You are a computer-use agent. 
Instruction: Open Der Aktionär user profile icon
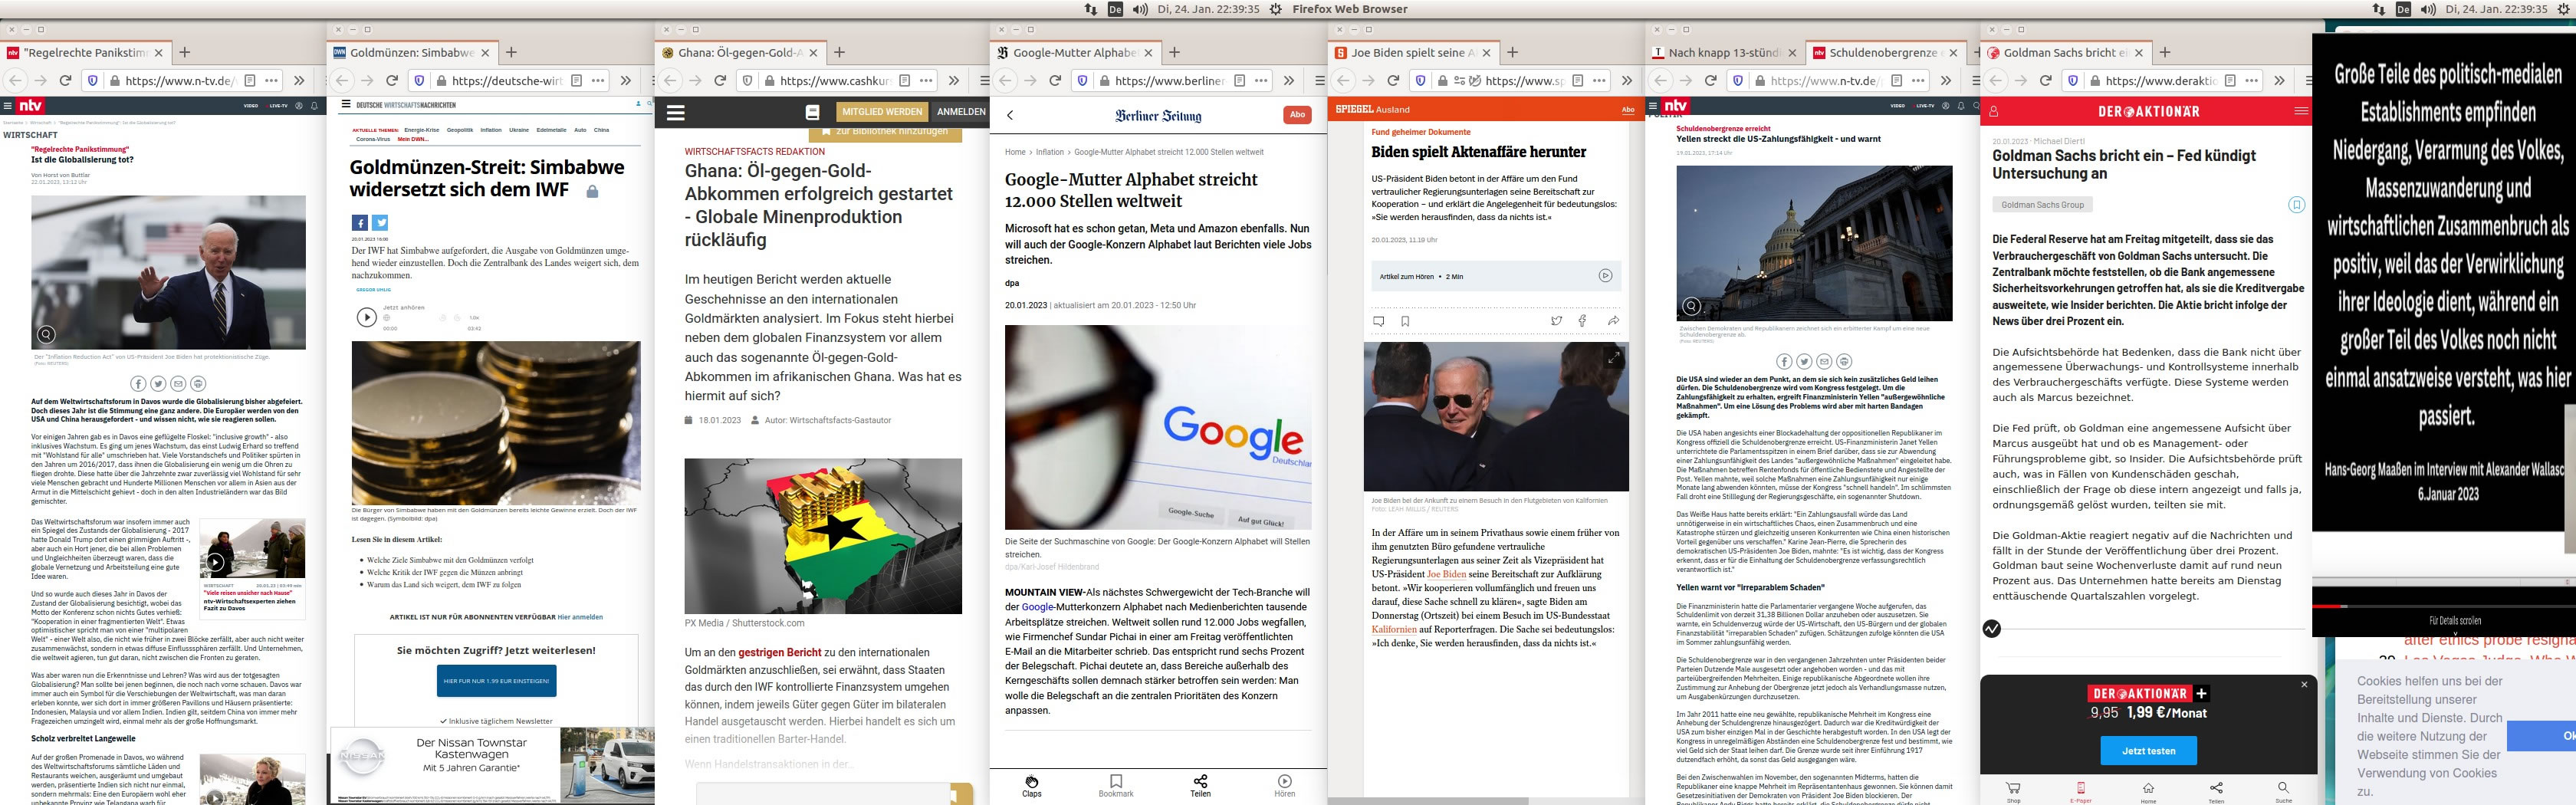click(x=1993, y=112)
